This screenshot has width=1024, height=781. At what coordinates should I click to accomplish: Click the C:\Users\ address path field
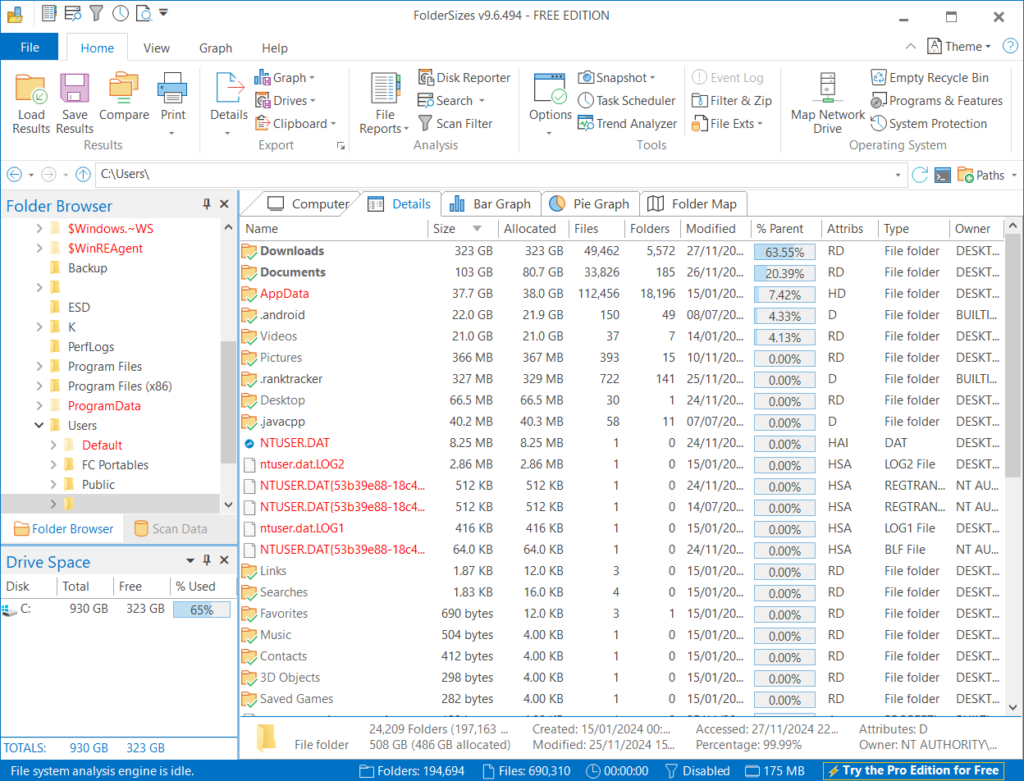pyautogui.click(x=495, y=174)
